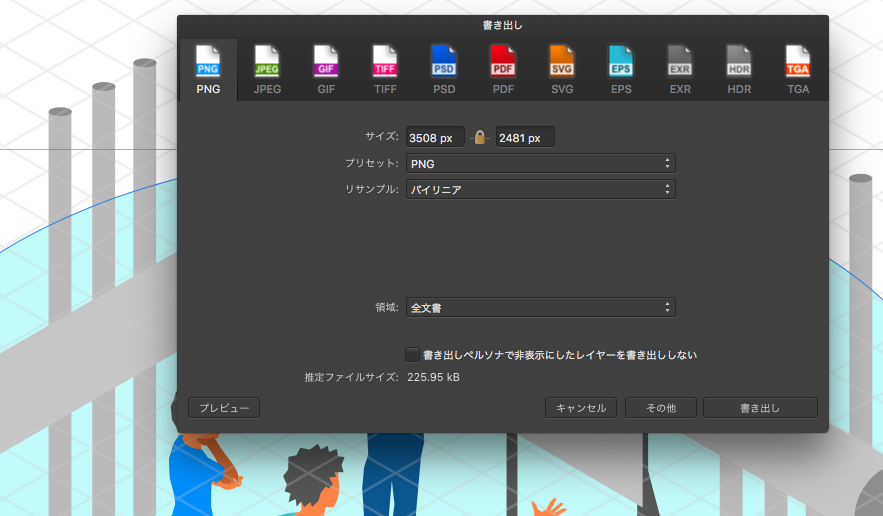
Task: Choose the PDF export format
Action: (x=503, y=70)
